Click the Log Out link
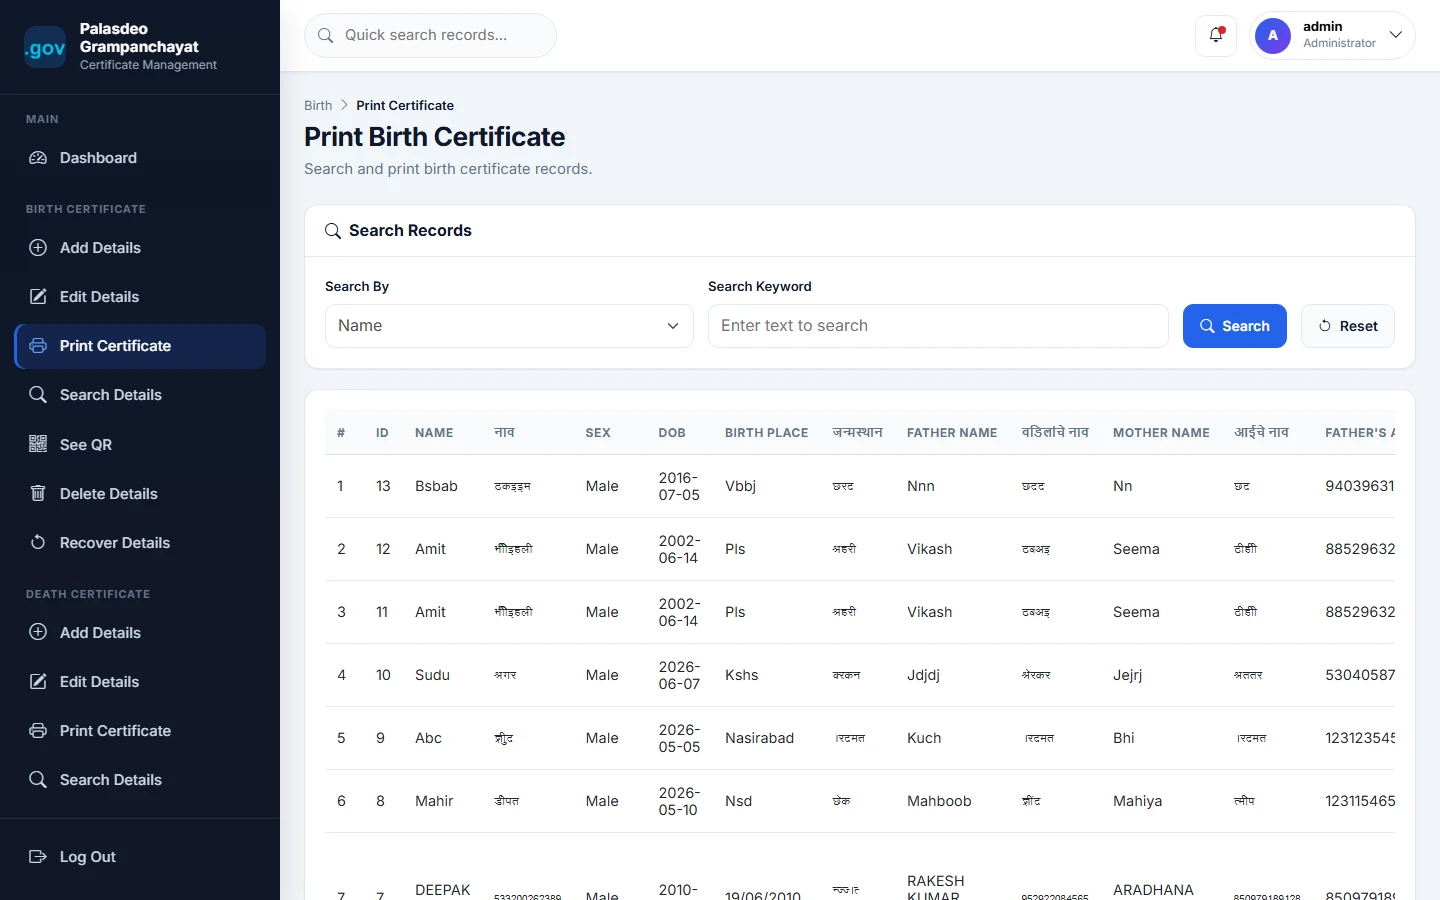Viewport: 1440px width, 900px height. click(x=140, y=857)
